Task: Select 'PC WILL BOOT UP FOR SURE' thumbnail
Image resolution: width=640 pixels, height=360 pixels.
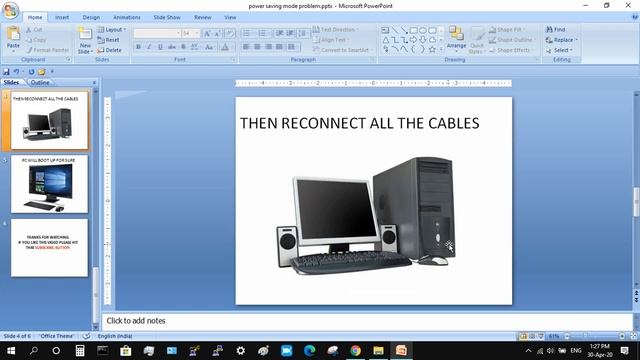Action: click(49, 184)
